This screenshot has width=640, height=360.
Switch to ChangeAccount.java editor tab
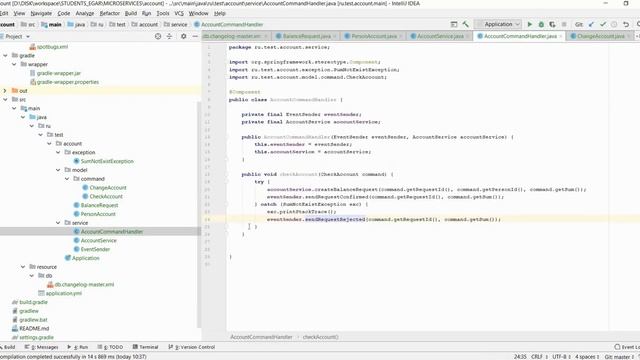pyautogui.click(x=601, y=36)
